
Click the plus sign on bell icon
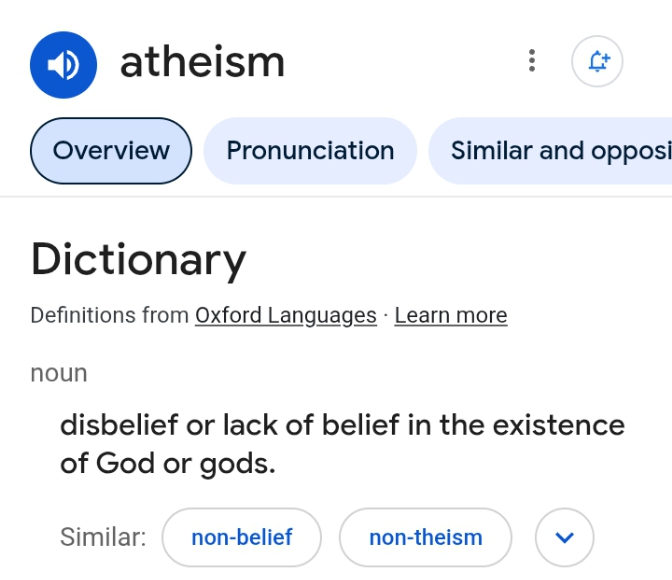point(606,57)
